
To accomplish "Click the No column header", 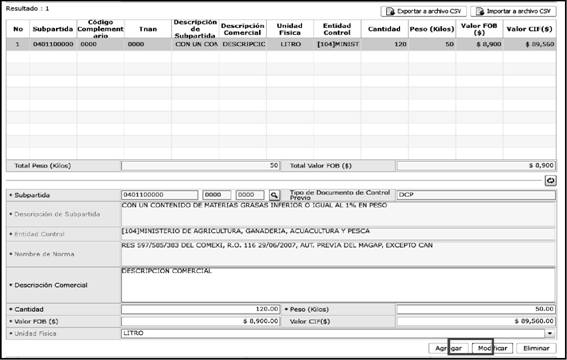I will click(18, 29).
